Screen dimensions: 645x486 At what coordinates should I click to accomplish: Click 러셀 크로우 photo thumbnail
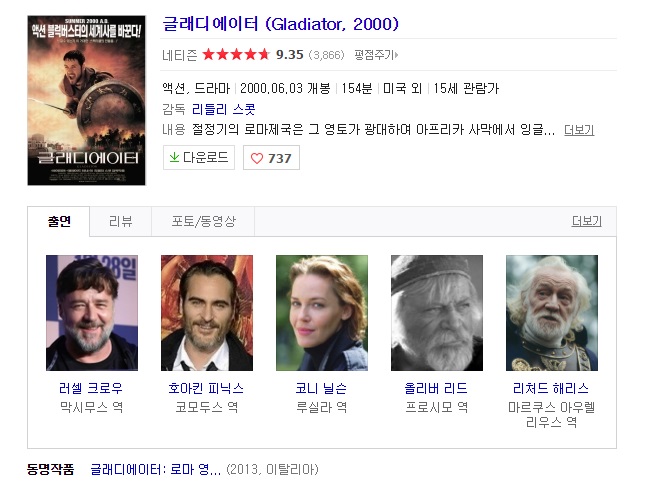[x=92, y=313]
